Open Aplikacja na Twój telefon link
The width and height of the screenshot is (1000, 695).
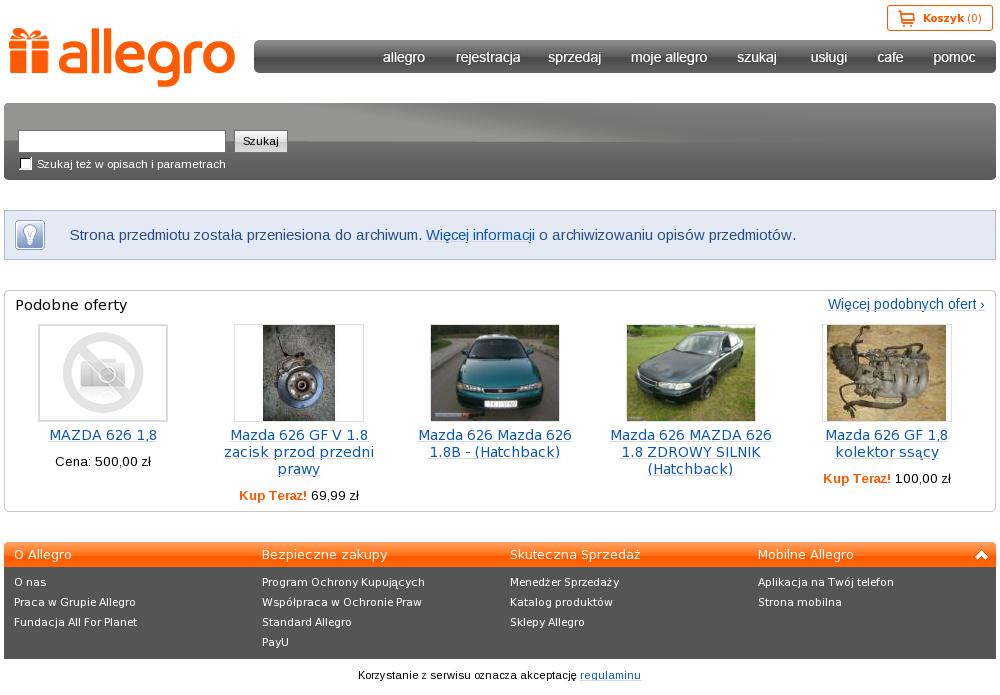pos(826,582)
